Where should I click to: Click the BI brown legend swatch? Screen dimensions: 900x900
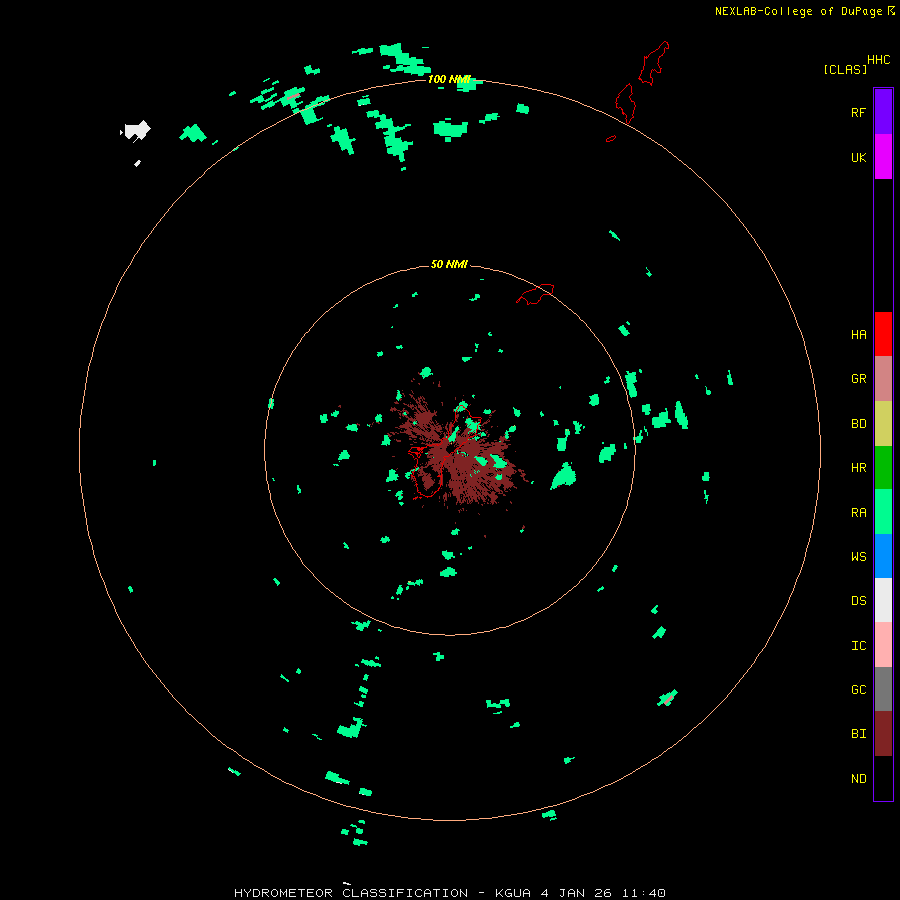click(x=883, y=734)
